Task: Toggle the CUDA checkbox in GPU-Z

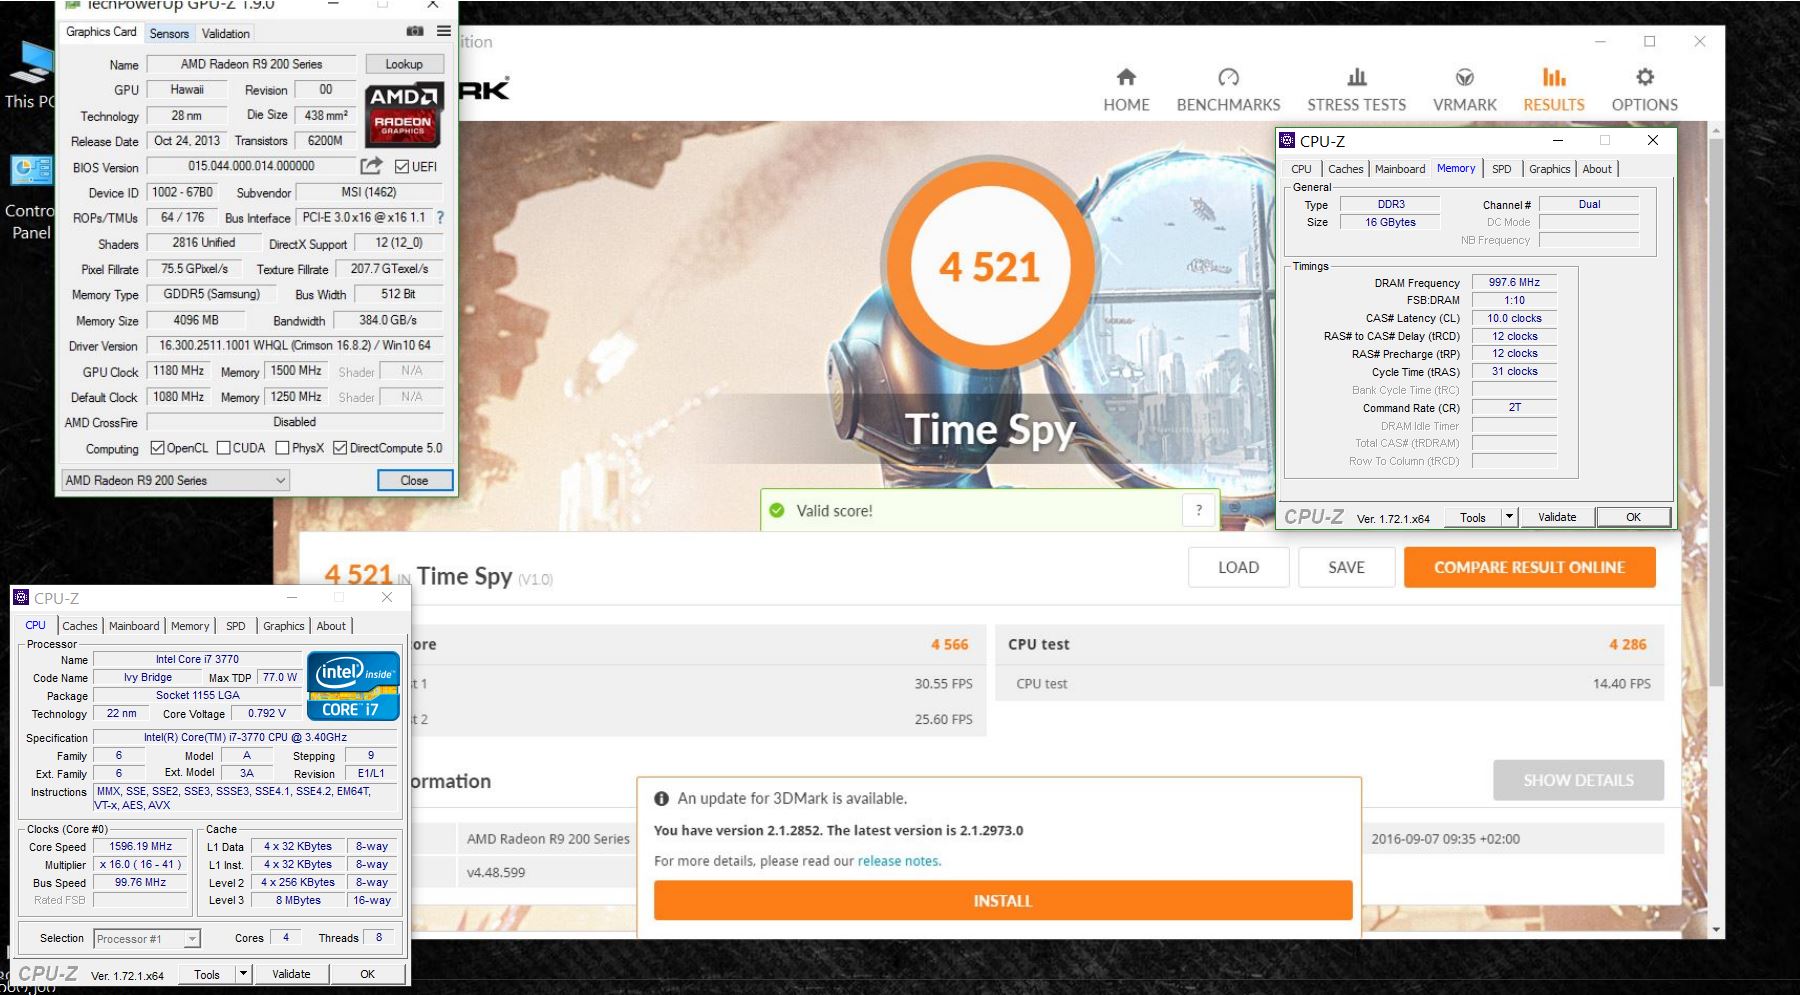Action: pos(223,448)
